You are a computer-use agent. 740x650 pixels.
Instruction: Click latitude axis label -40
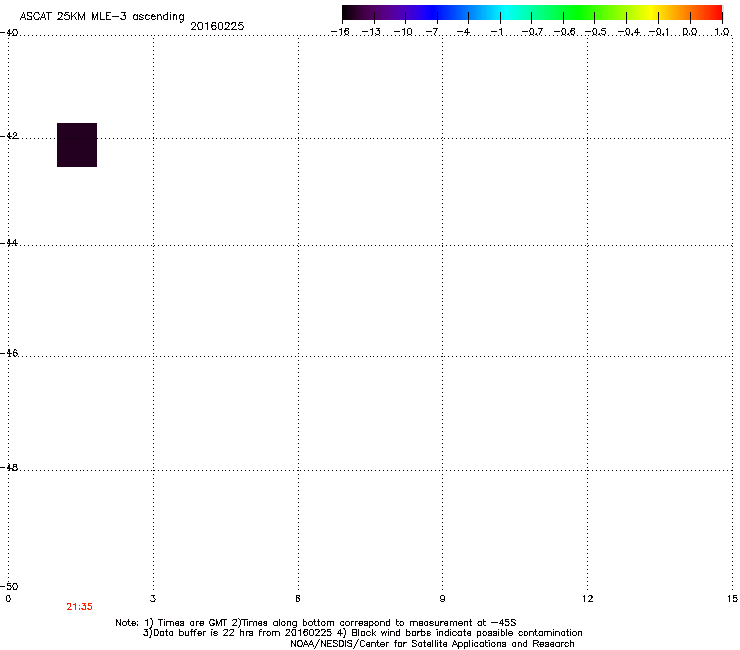pyautogui.click(x=9, y=33)
